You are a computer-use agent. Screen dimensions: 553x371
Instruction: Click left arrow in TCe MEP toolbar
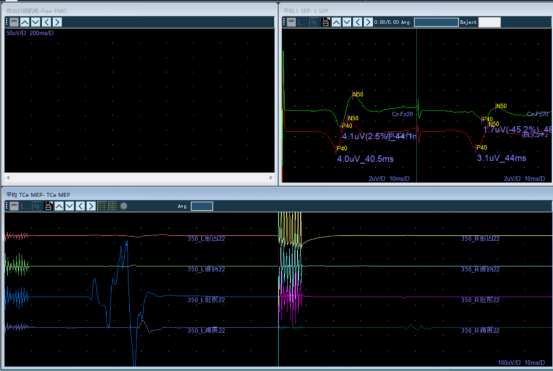pos(80,206)
